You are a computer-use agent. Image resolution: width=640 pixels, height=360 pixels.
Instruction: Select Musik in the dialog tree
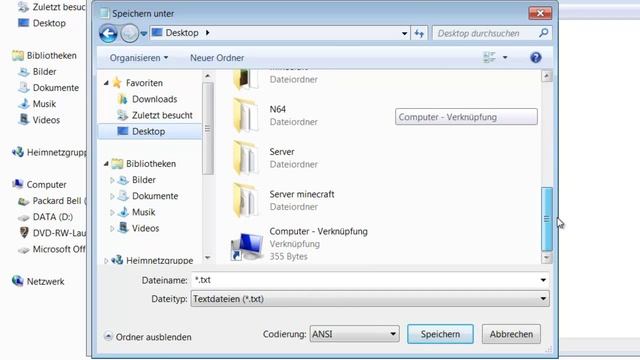pyautogui.click(x=143, y=212)
